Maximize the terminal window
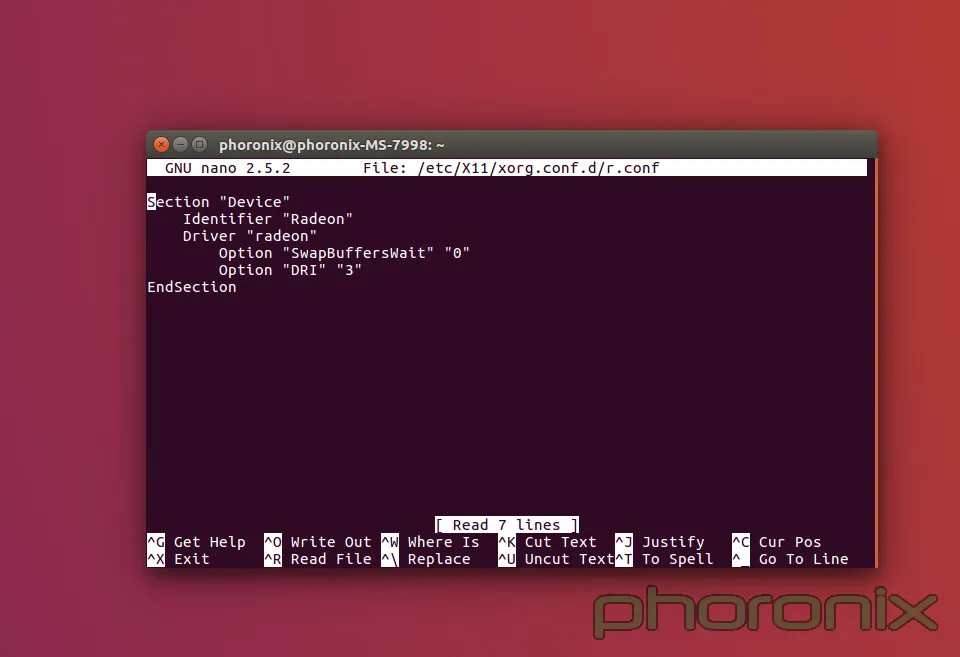 (199, 145)
